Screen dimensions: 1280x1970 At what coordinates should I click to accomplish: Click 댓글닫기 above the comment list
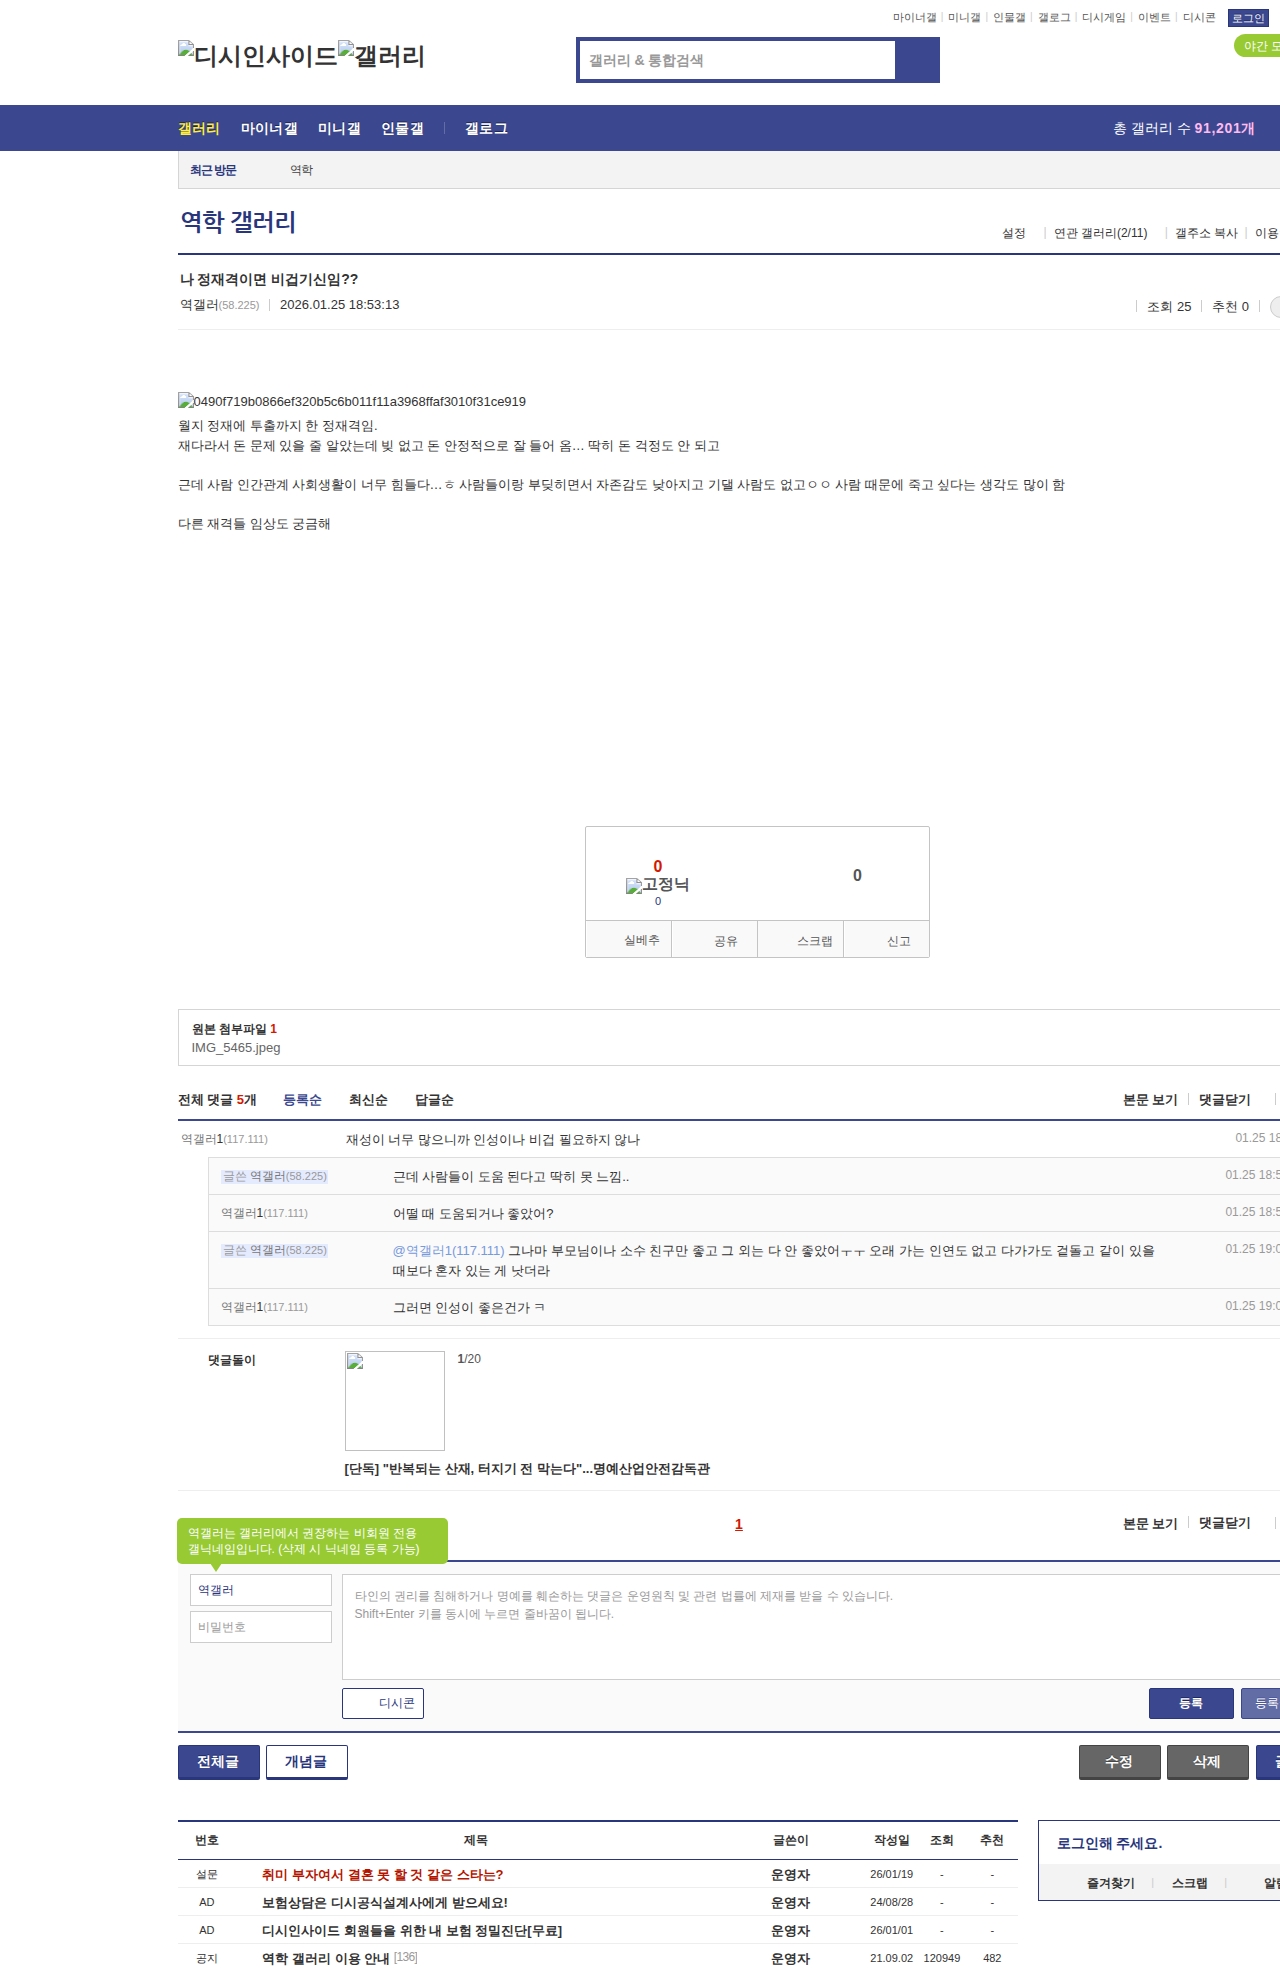tap(1225, 1100)
